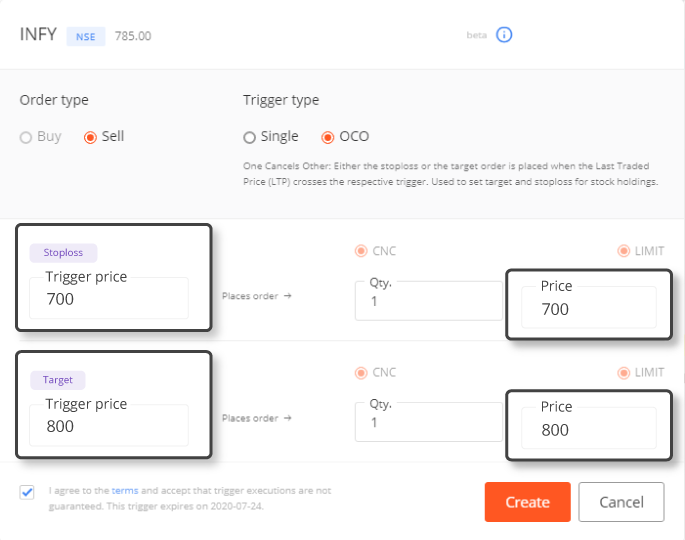Click the Stoploss limit Price field

click(x=588, y=308)
